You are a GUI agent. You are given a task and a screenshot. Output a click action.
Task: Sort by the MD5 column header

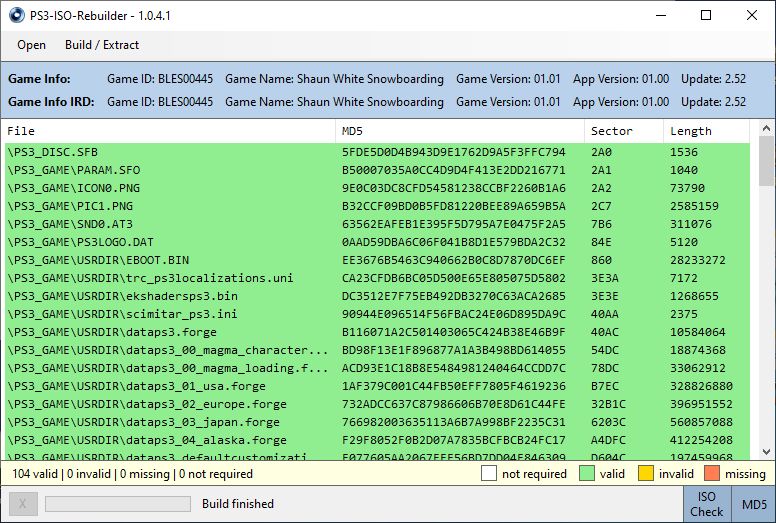pos(460,131)
